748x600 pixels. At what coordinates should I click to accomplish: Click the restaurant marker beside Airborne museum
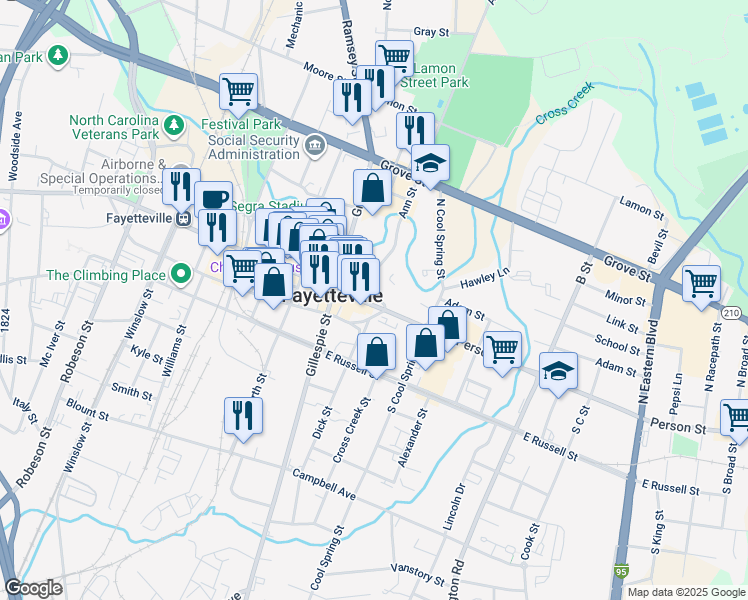coord(181,186)
